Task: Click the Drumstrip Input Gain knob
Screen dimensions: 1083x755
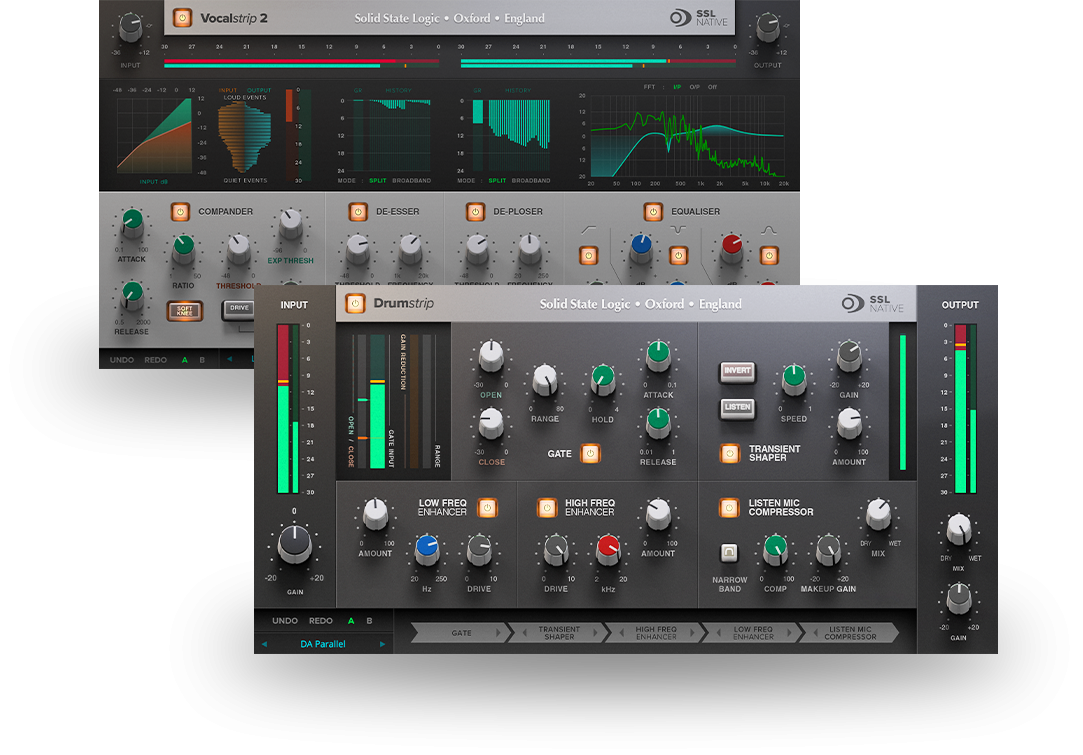Action: pos(294,544)
